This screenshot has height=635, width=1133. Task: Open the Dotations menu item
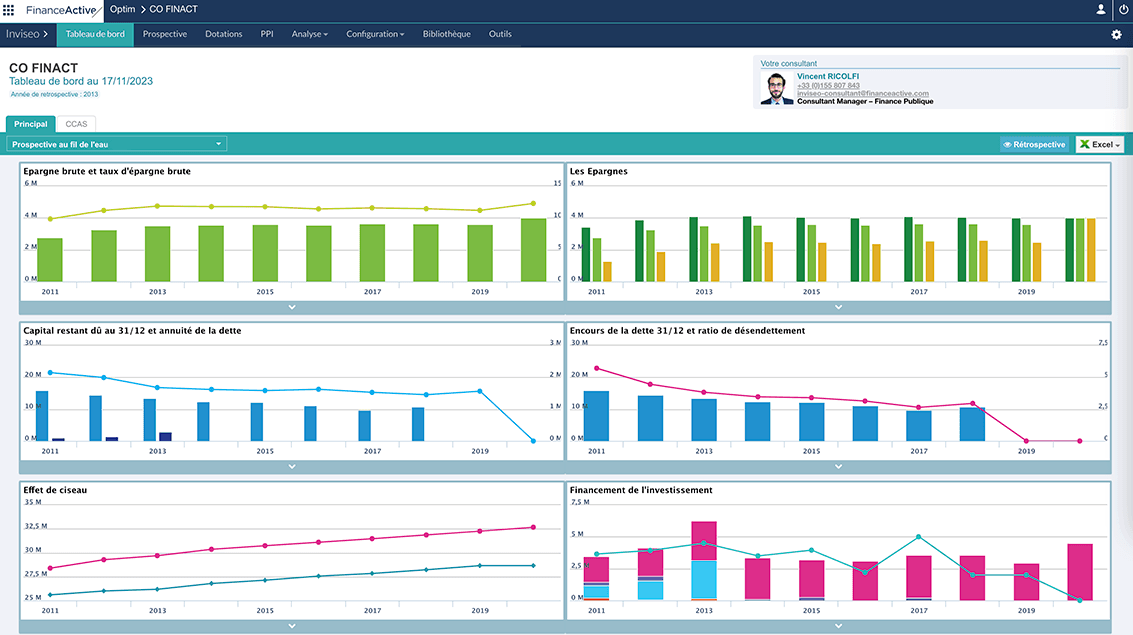pos(223,34)
